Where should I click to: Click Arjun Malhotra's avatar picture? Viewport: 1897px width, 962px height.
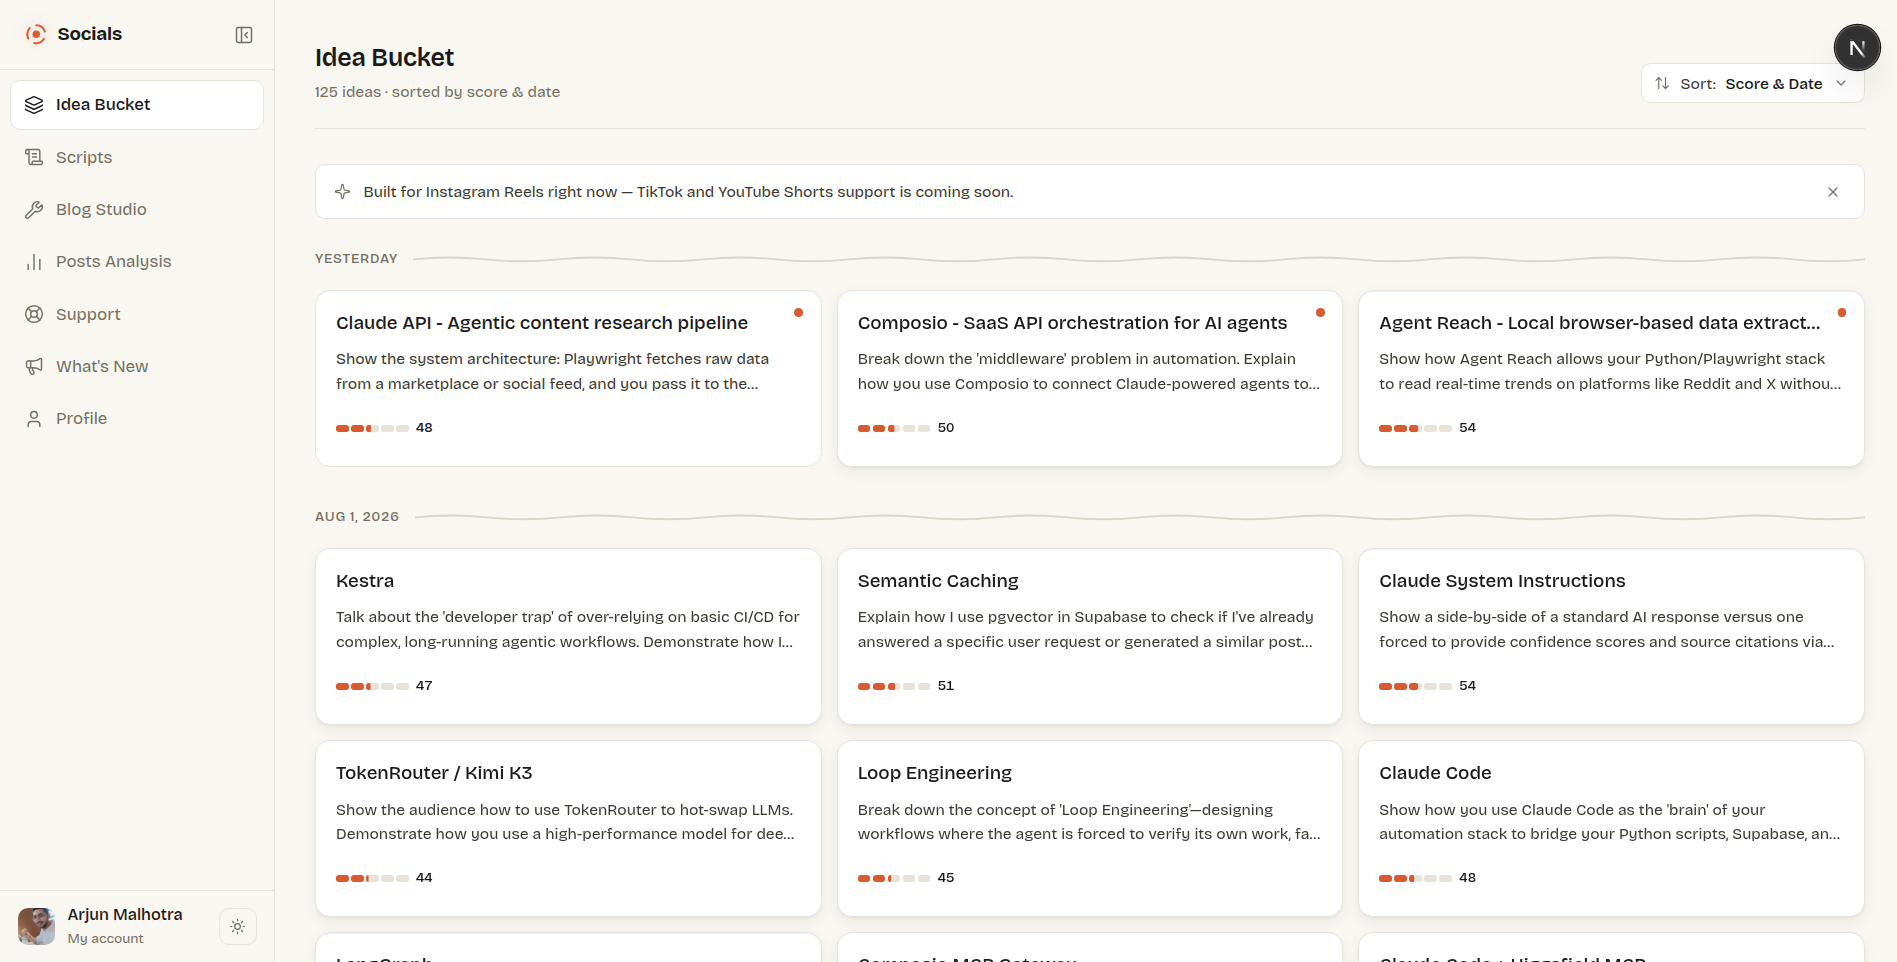pyautogui.click(x=37, y=926)
